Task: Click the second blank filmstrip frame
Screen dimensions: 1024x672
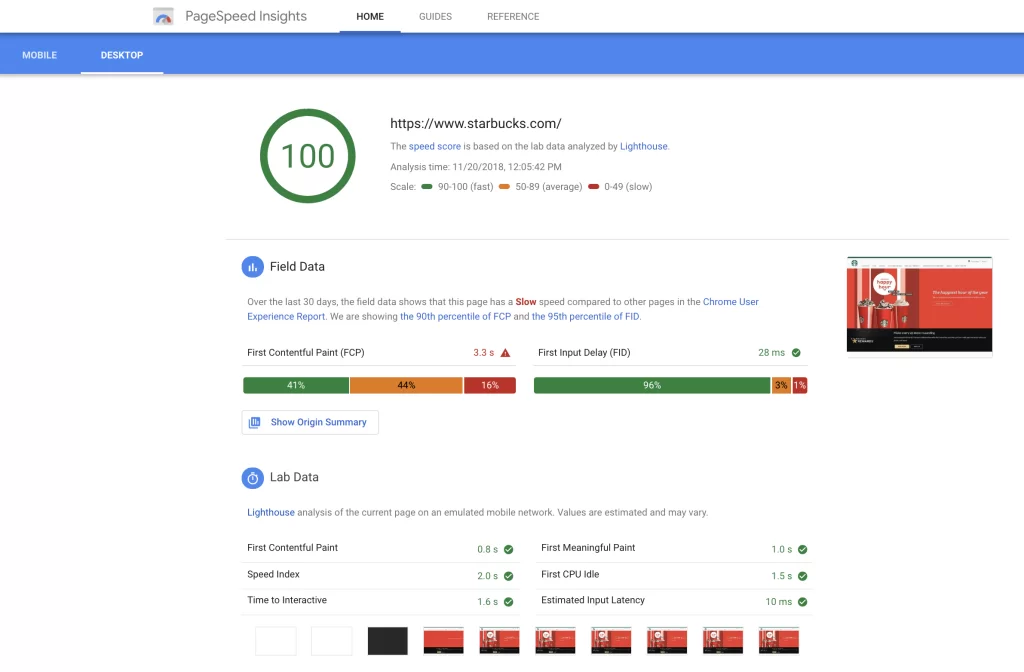Action: tap(332, 641)
